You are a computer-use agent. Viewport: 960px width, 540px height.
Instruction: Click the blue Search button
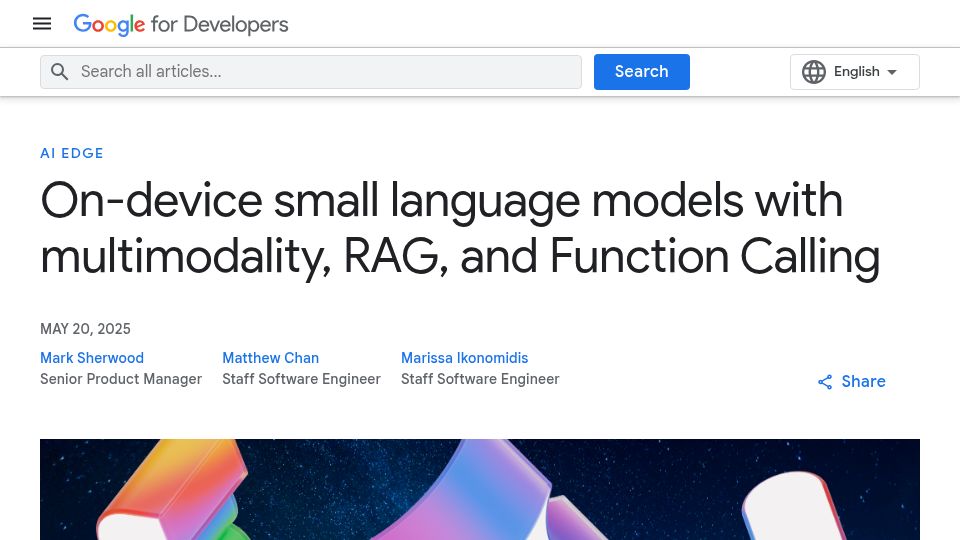(642, 72)
